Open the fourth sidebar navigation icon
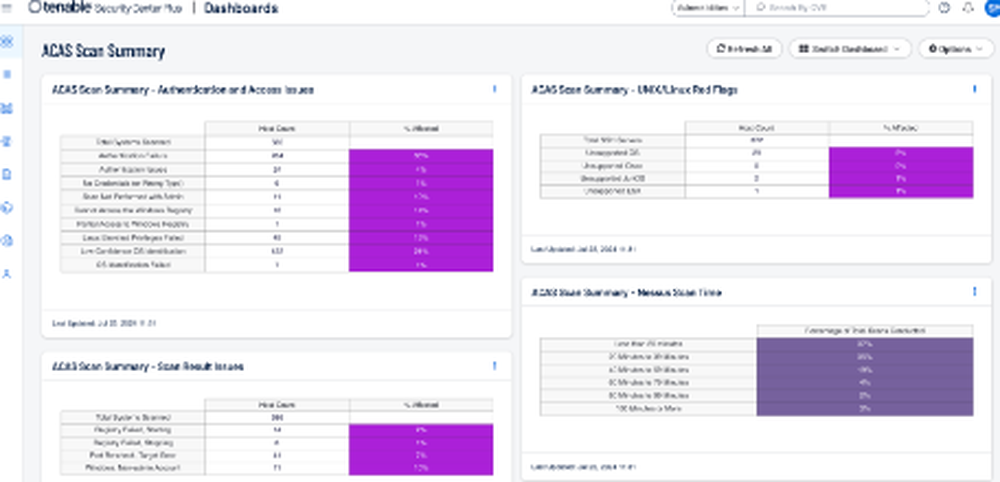1000x482 pixels. coord(8,142)
